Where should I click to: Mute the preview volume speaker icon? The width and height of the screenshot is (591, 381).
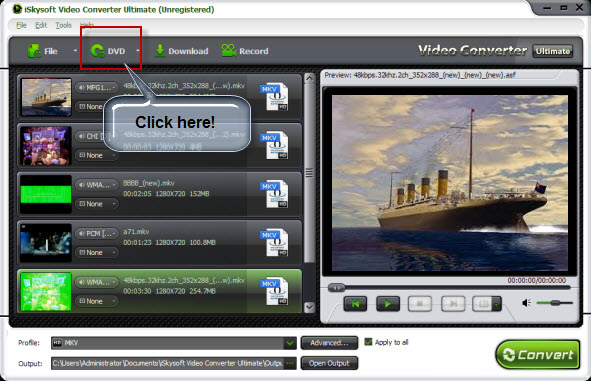[x=526, y=303]
